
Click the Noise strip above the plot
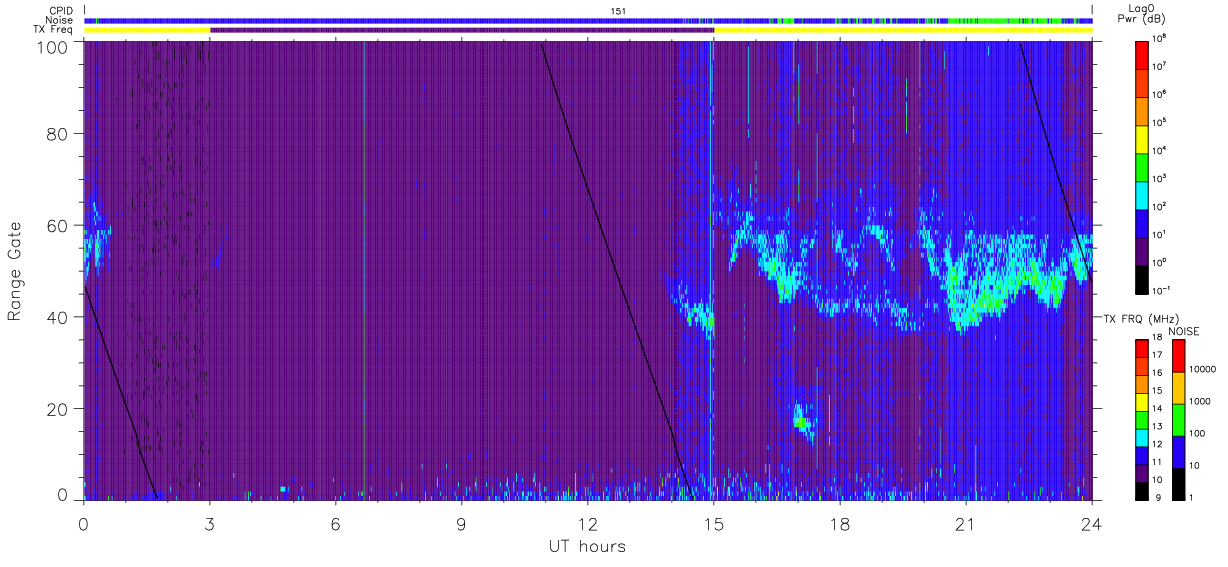point(588,20)
